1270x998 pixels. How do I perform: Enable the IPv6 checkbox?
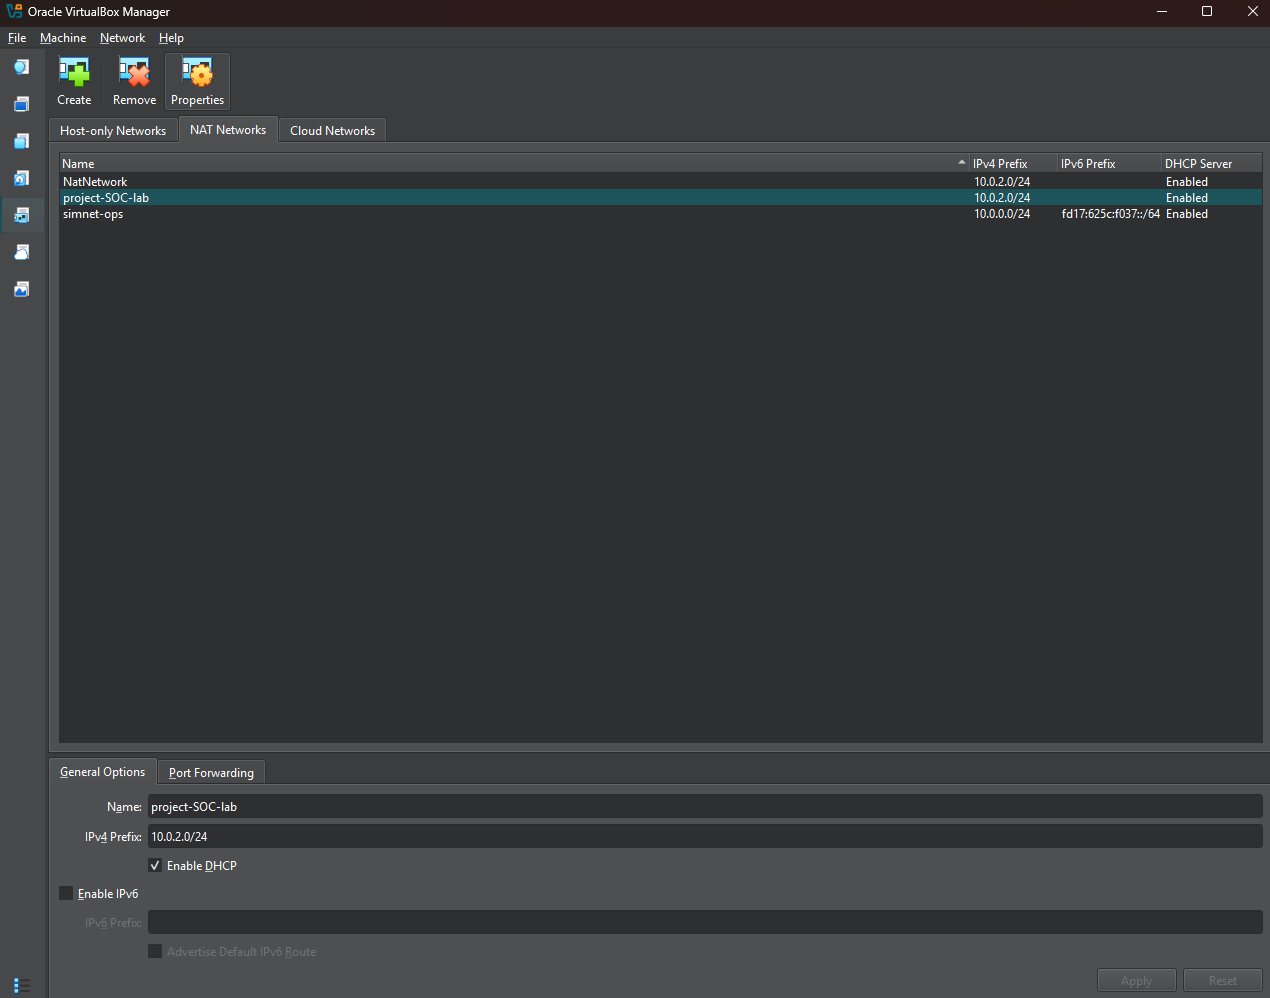tap(66, 892)
